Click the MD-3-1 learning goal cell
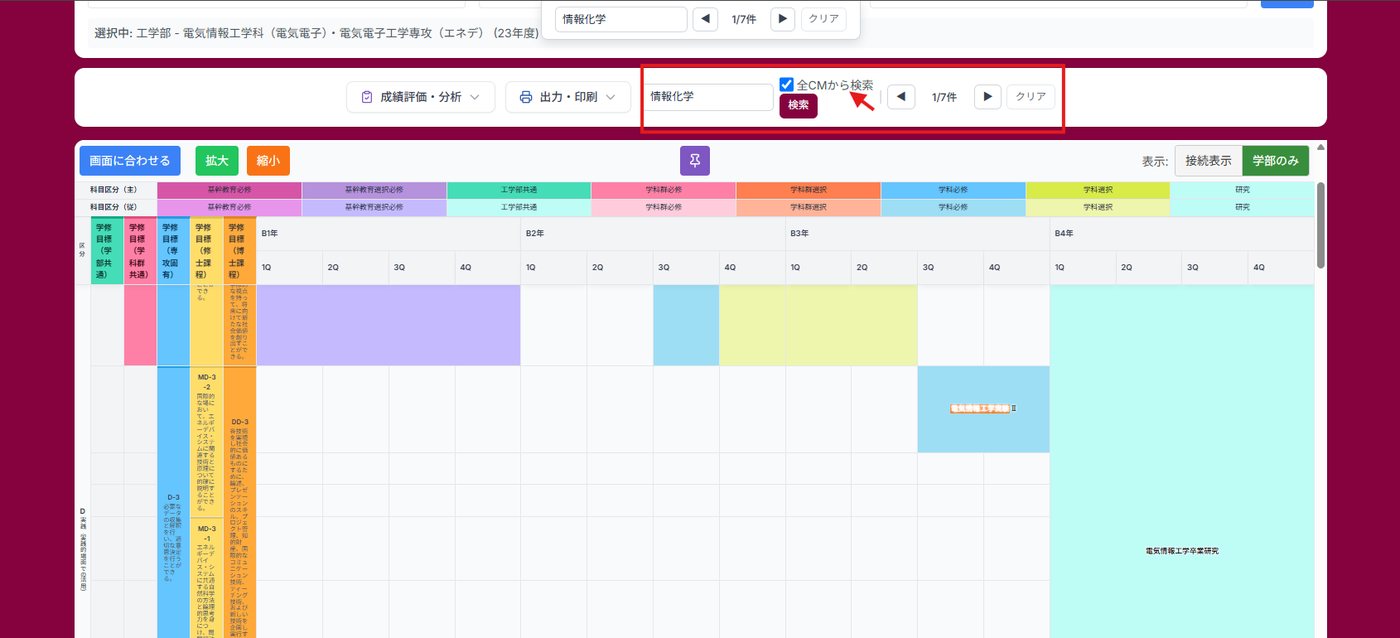1400x638 pixels. [x=207, y=578]
